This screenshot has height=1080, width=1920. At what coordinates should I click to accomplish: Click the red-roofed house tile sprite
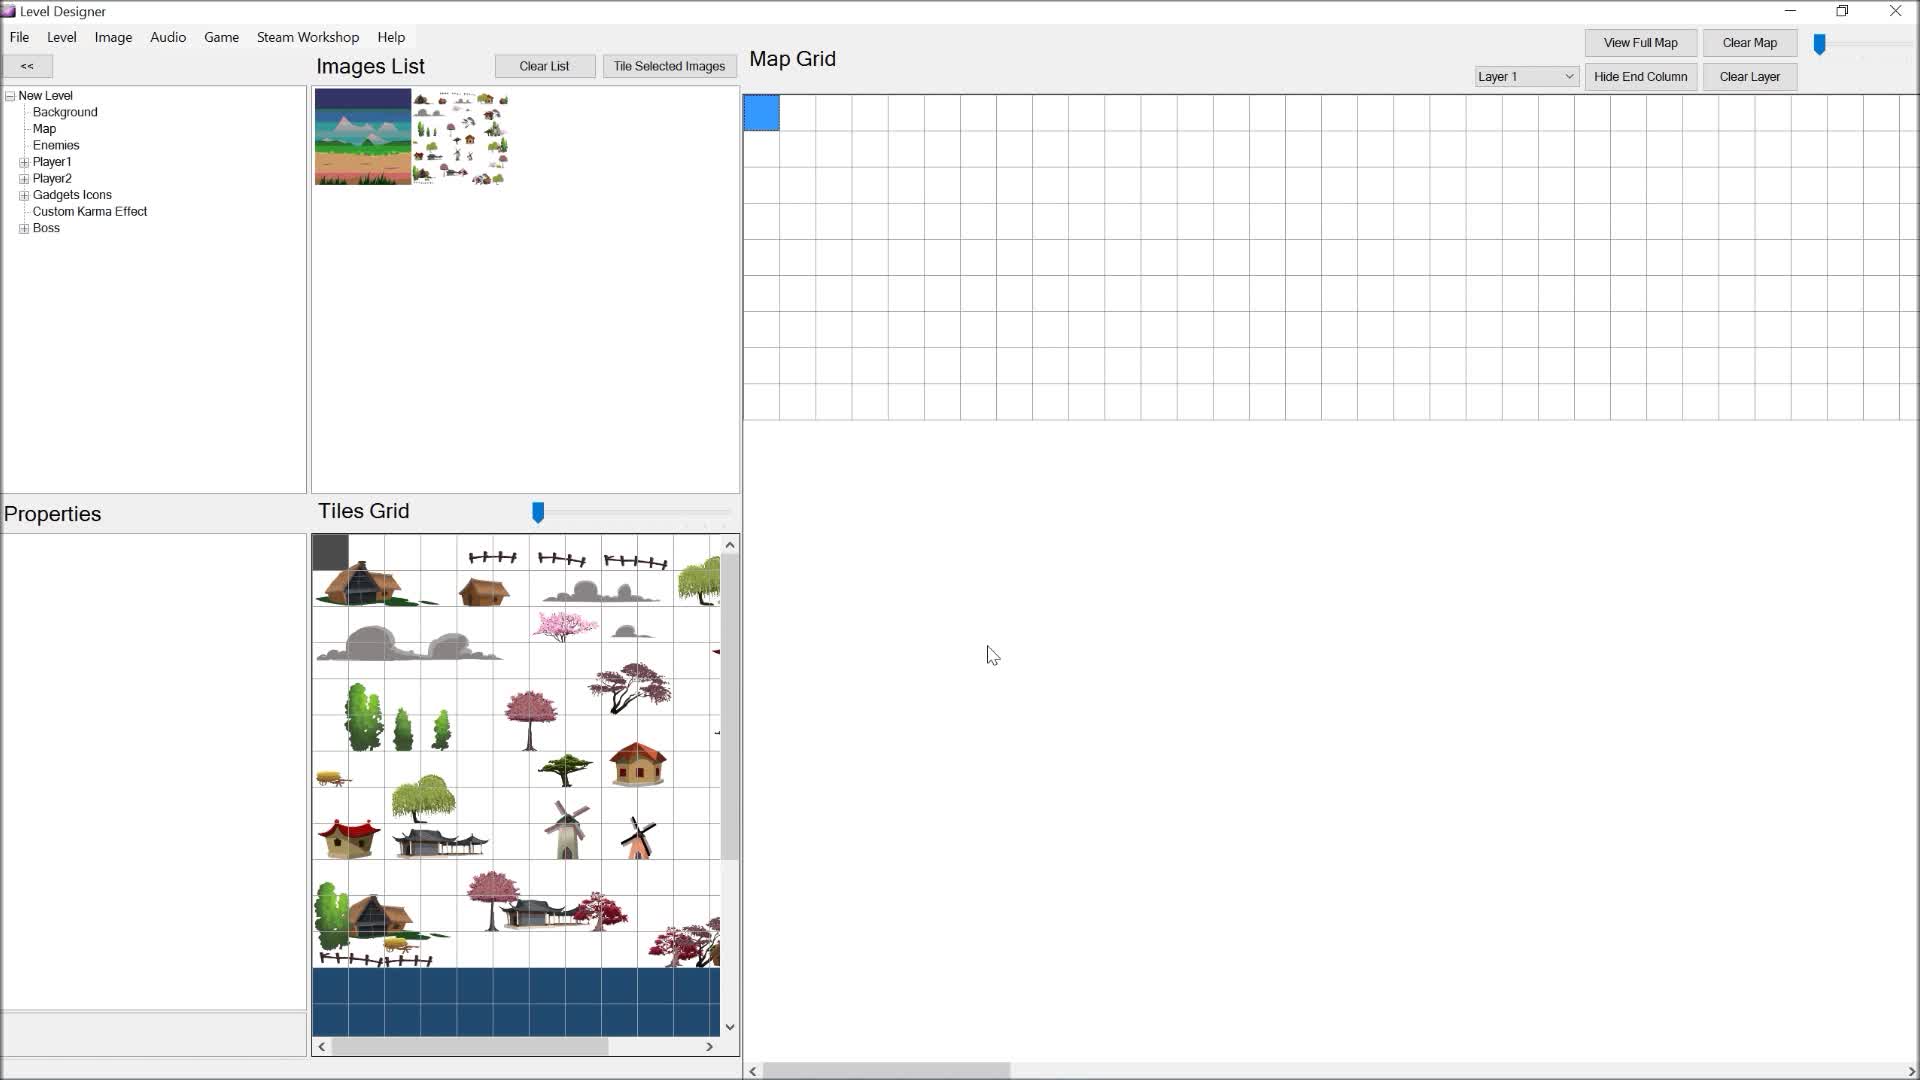[x=637, y=766]
